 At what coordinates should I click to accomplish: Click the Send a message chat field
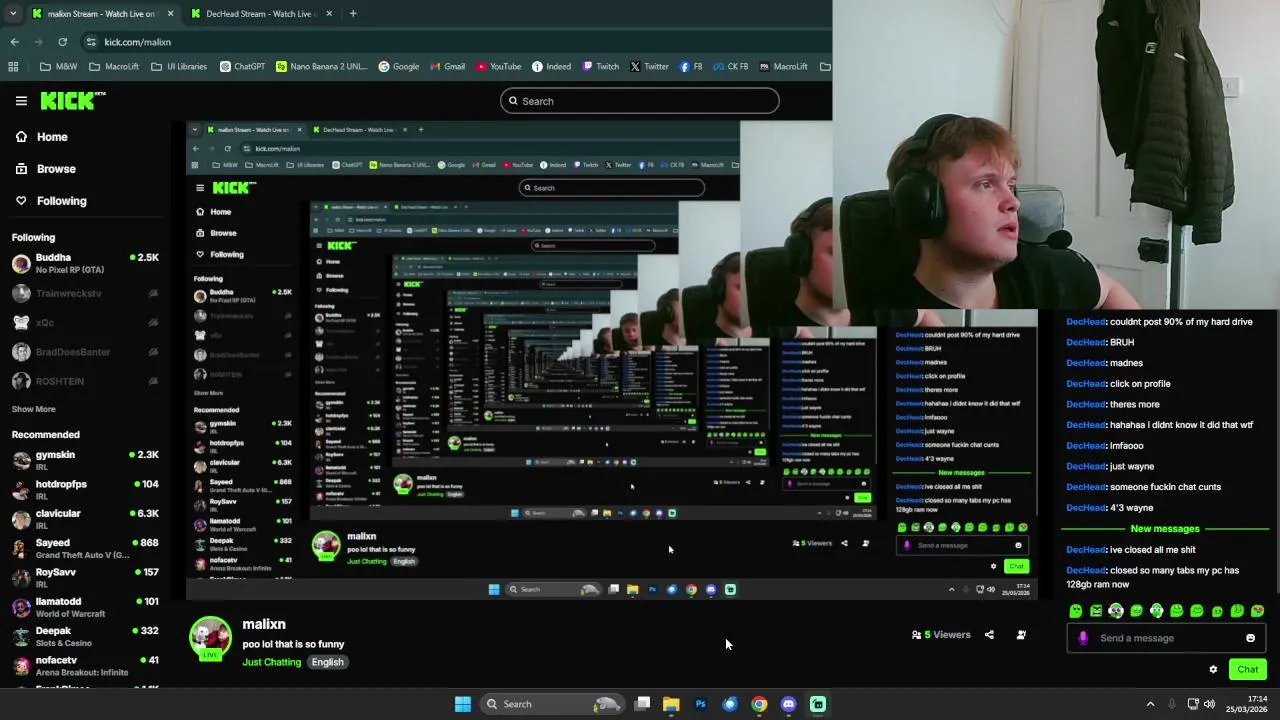[1166, 638]
